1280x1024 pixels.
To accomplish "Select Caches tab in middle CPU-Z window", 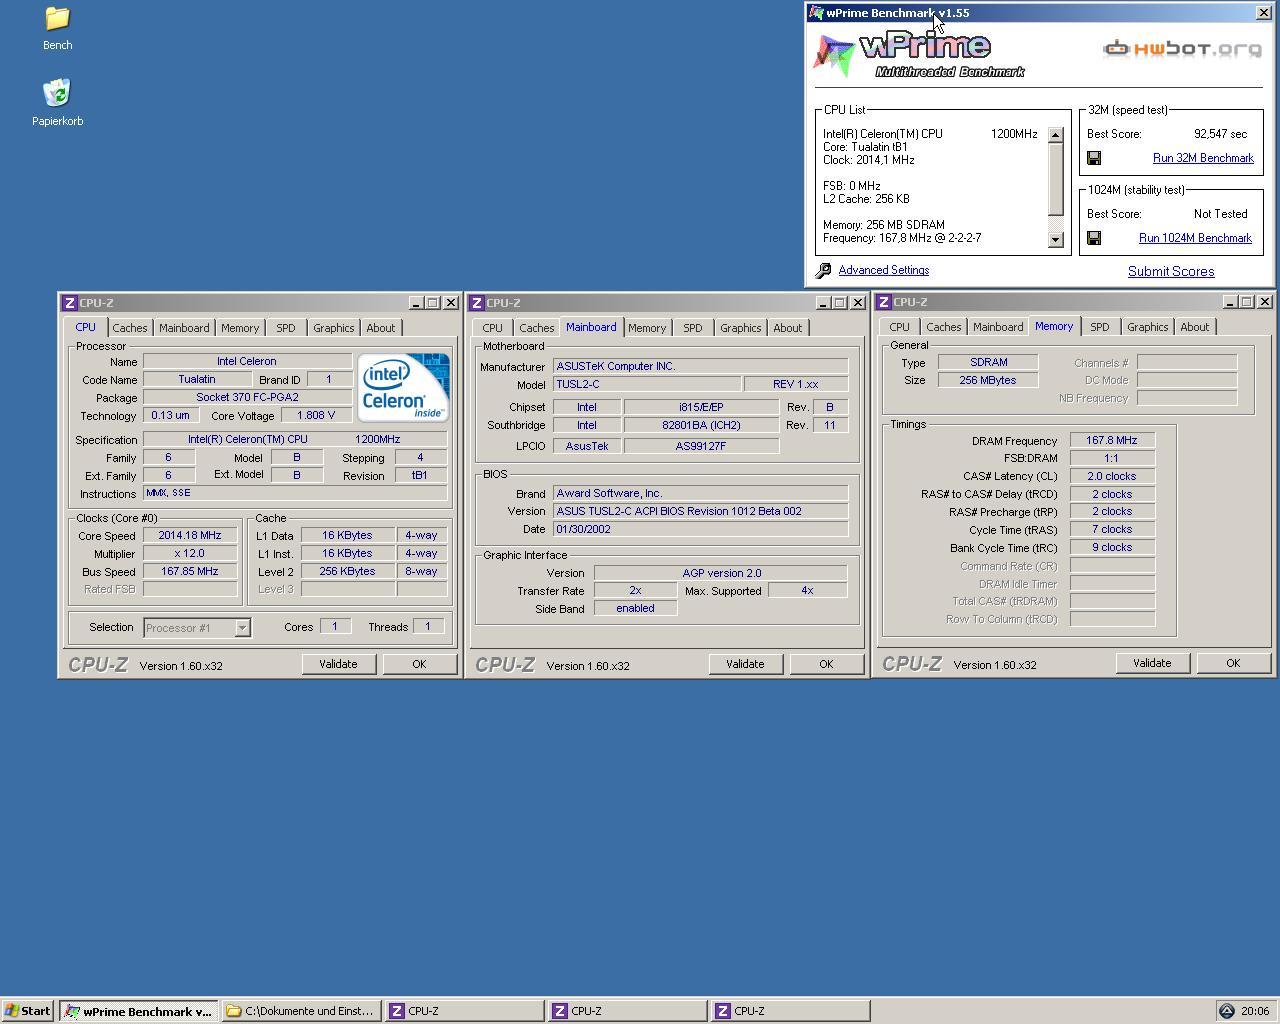I will pos(537,328).
